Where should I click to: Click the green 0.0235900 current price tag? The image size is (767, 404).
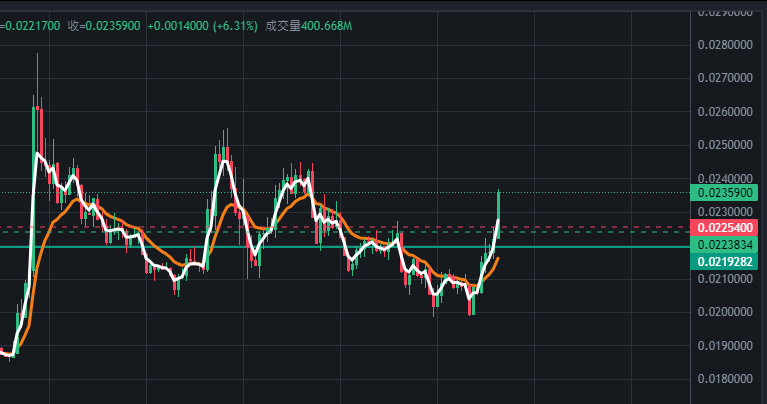click(724, 193)
